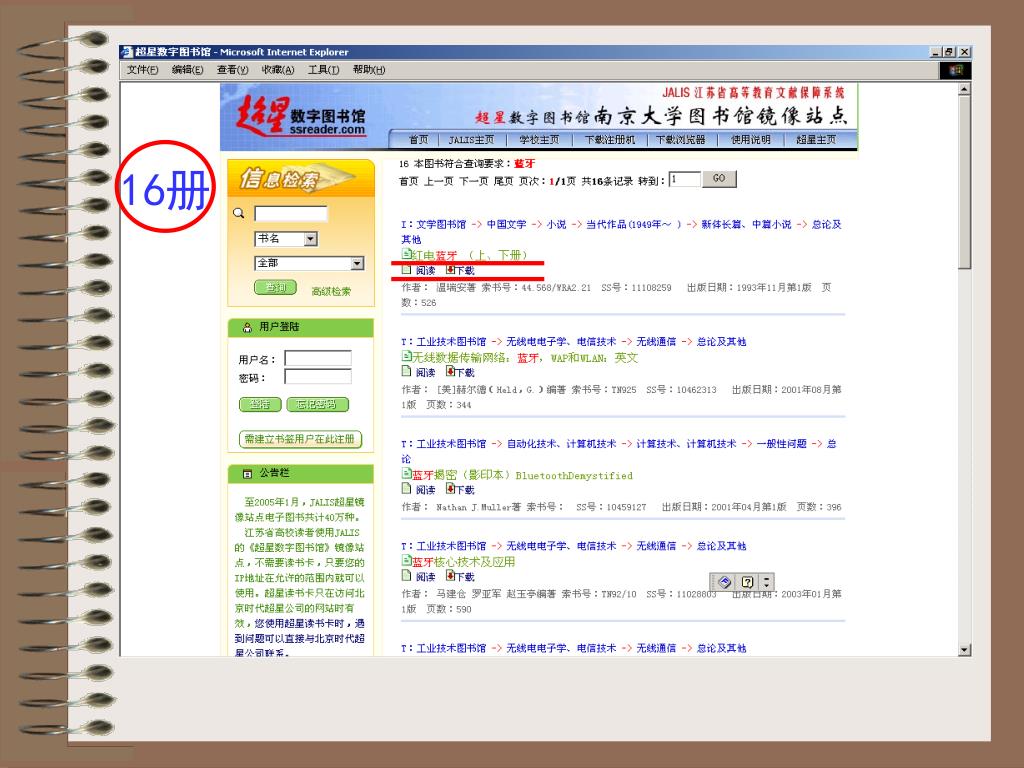Open 下载浏览器 navigation tab
The height and width of the screenshot is (768, 1024).
coord(680,140)
